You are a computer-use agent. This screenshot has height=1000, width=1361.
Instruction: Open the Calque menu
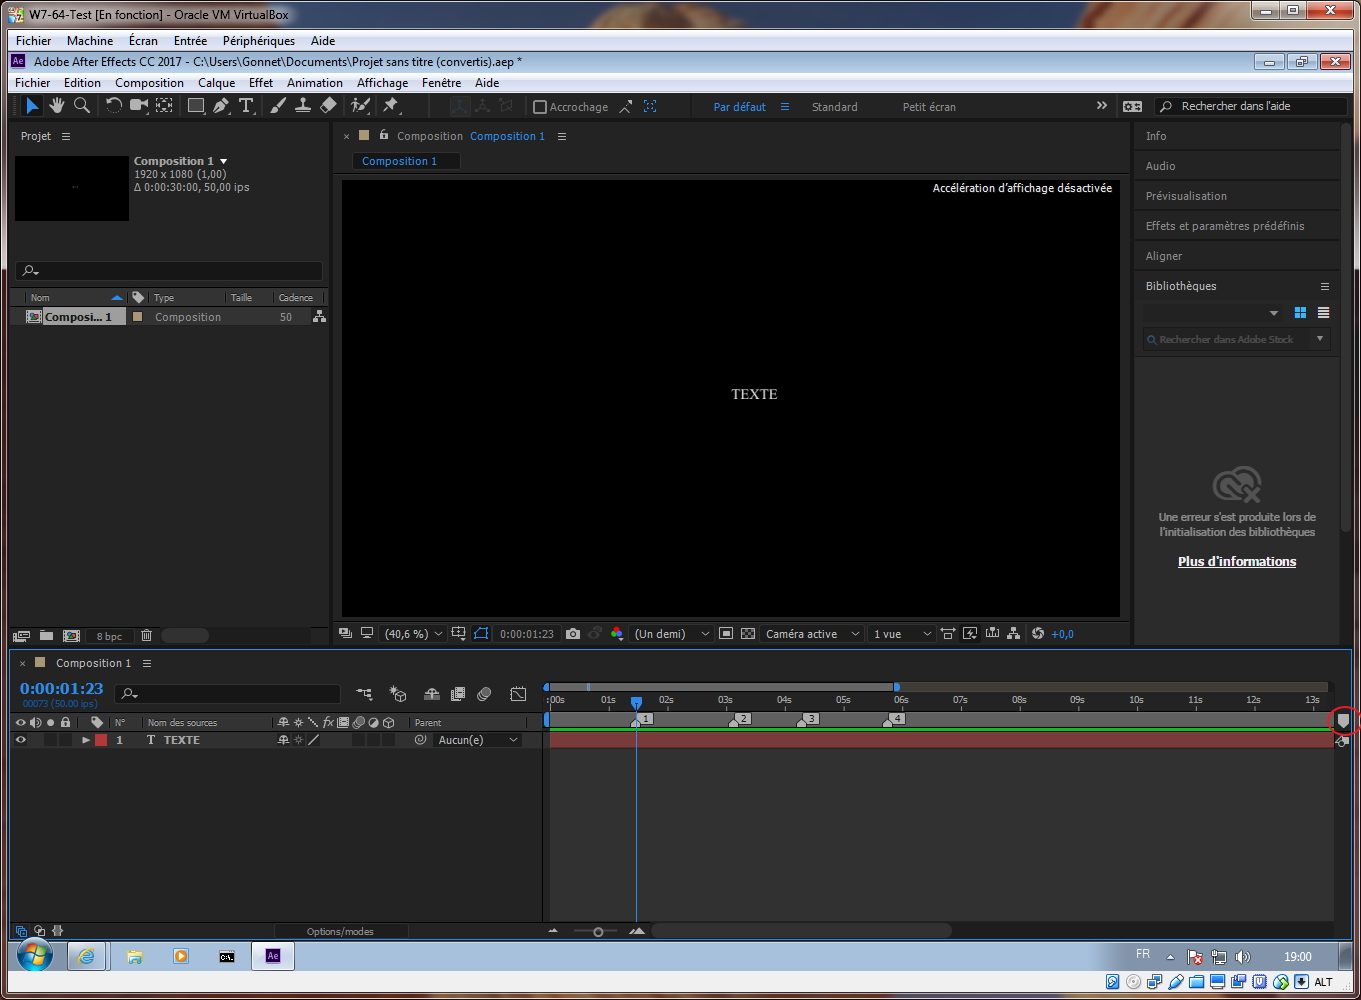coord(216,83)
